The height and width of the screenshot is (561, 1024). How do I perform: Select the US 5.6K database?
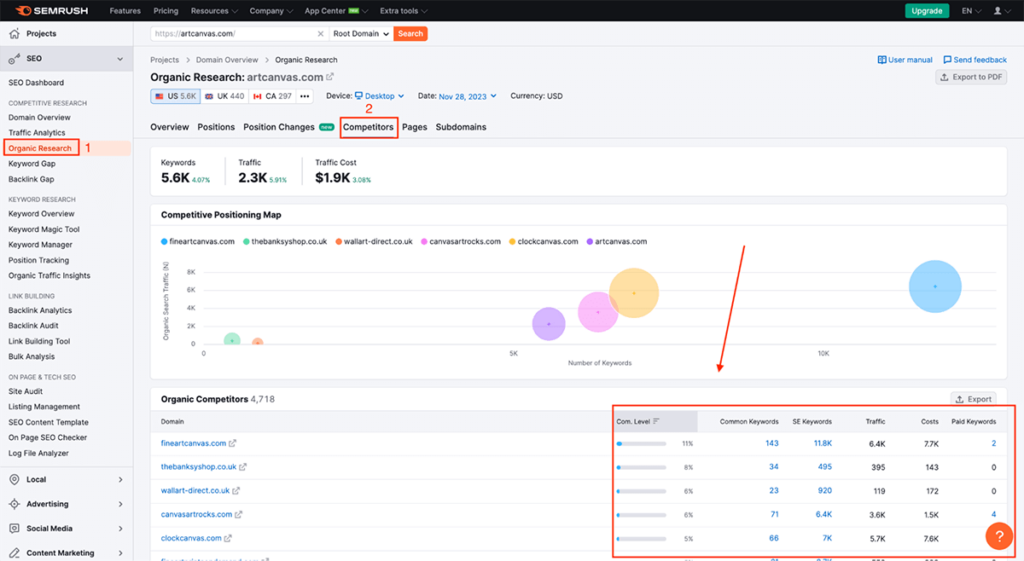[x=176, y=96]
